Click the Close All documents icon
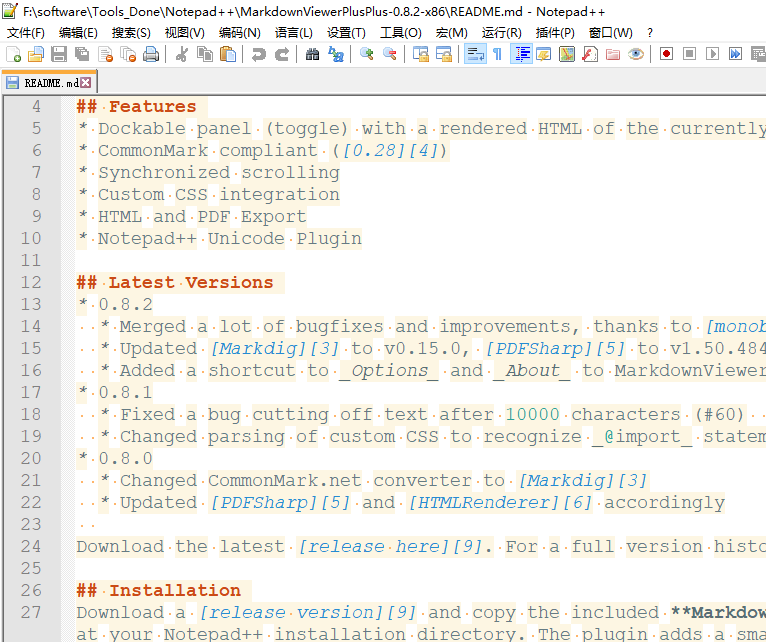The image size is (766, 642). pyautogui.click(x=128, y=54)
